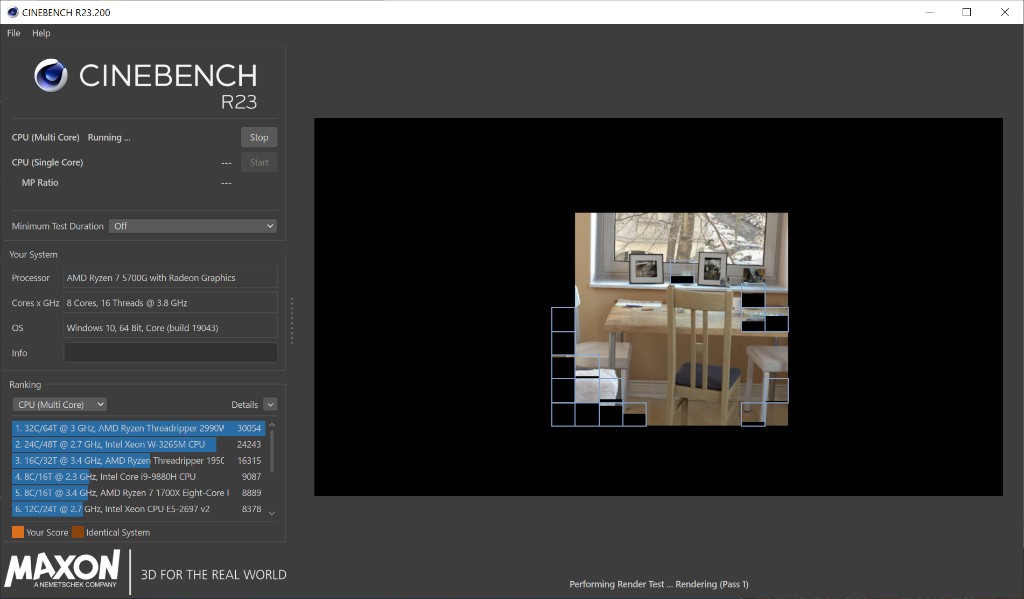Viewport: 1024px width, 599px height.
Task: Click the MAXON logo
Action: tap(62, 571)
